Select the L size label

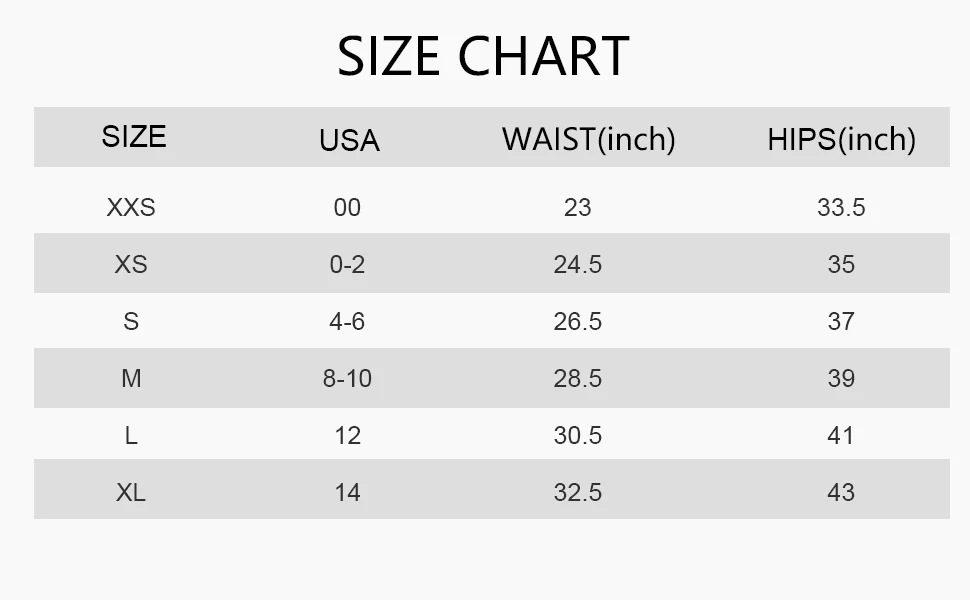pos(131,435)
